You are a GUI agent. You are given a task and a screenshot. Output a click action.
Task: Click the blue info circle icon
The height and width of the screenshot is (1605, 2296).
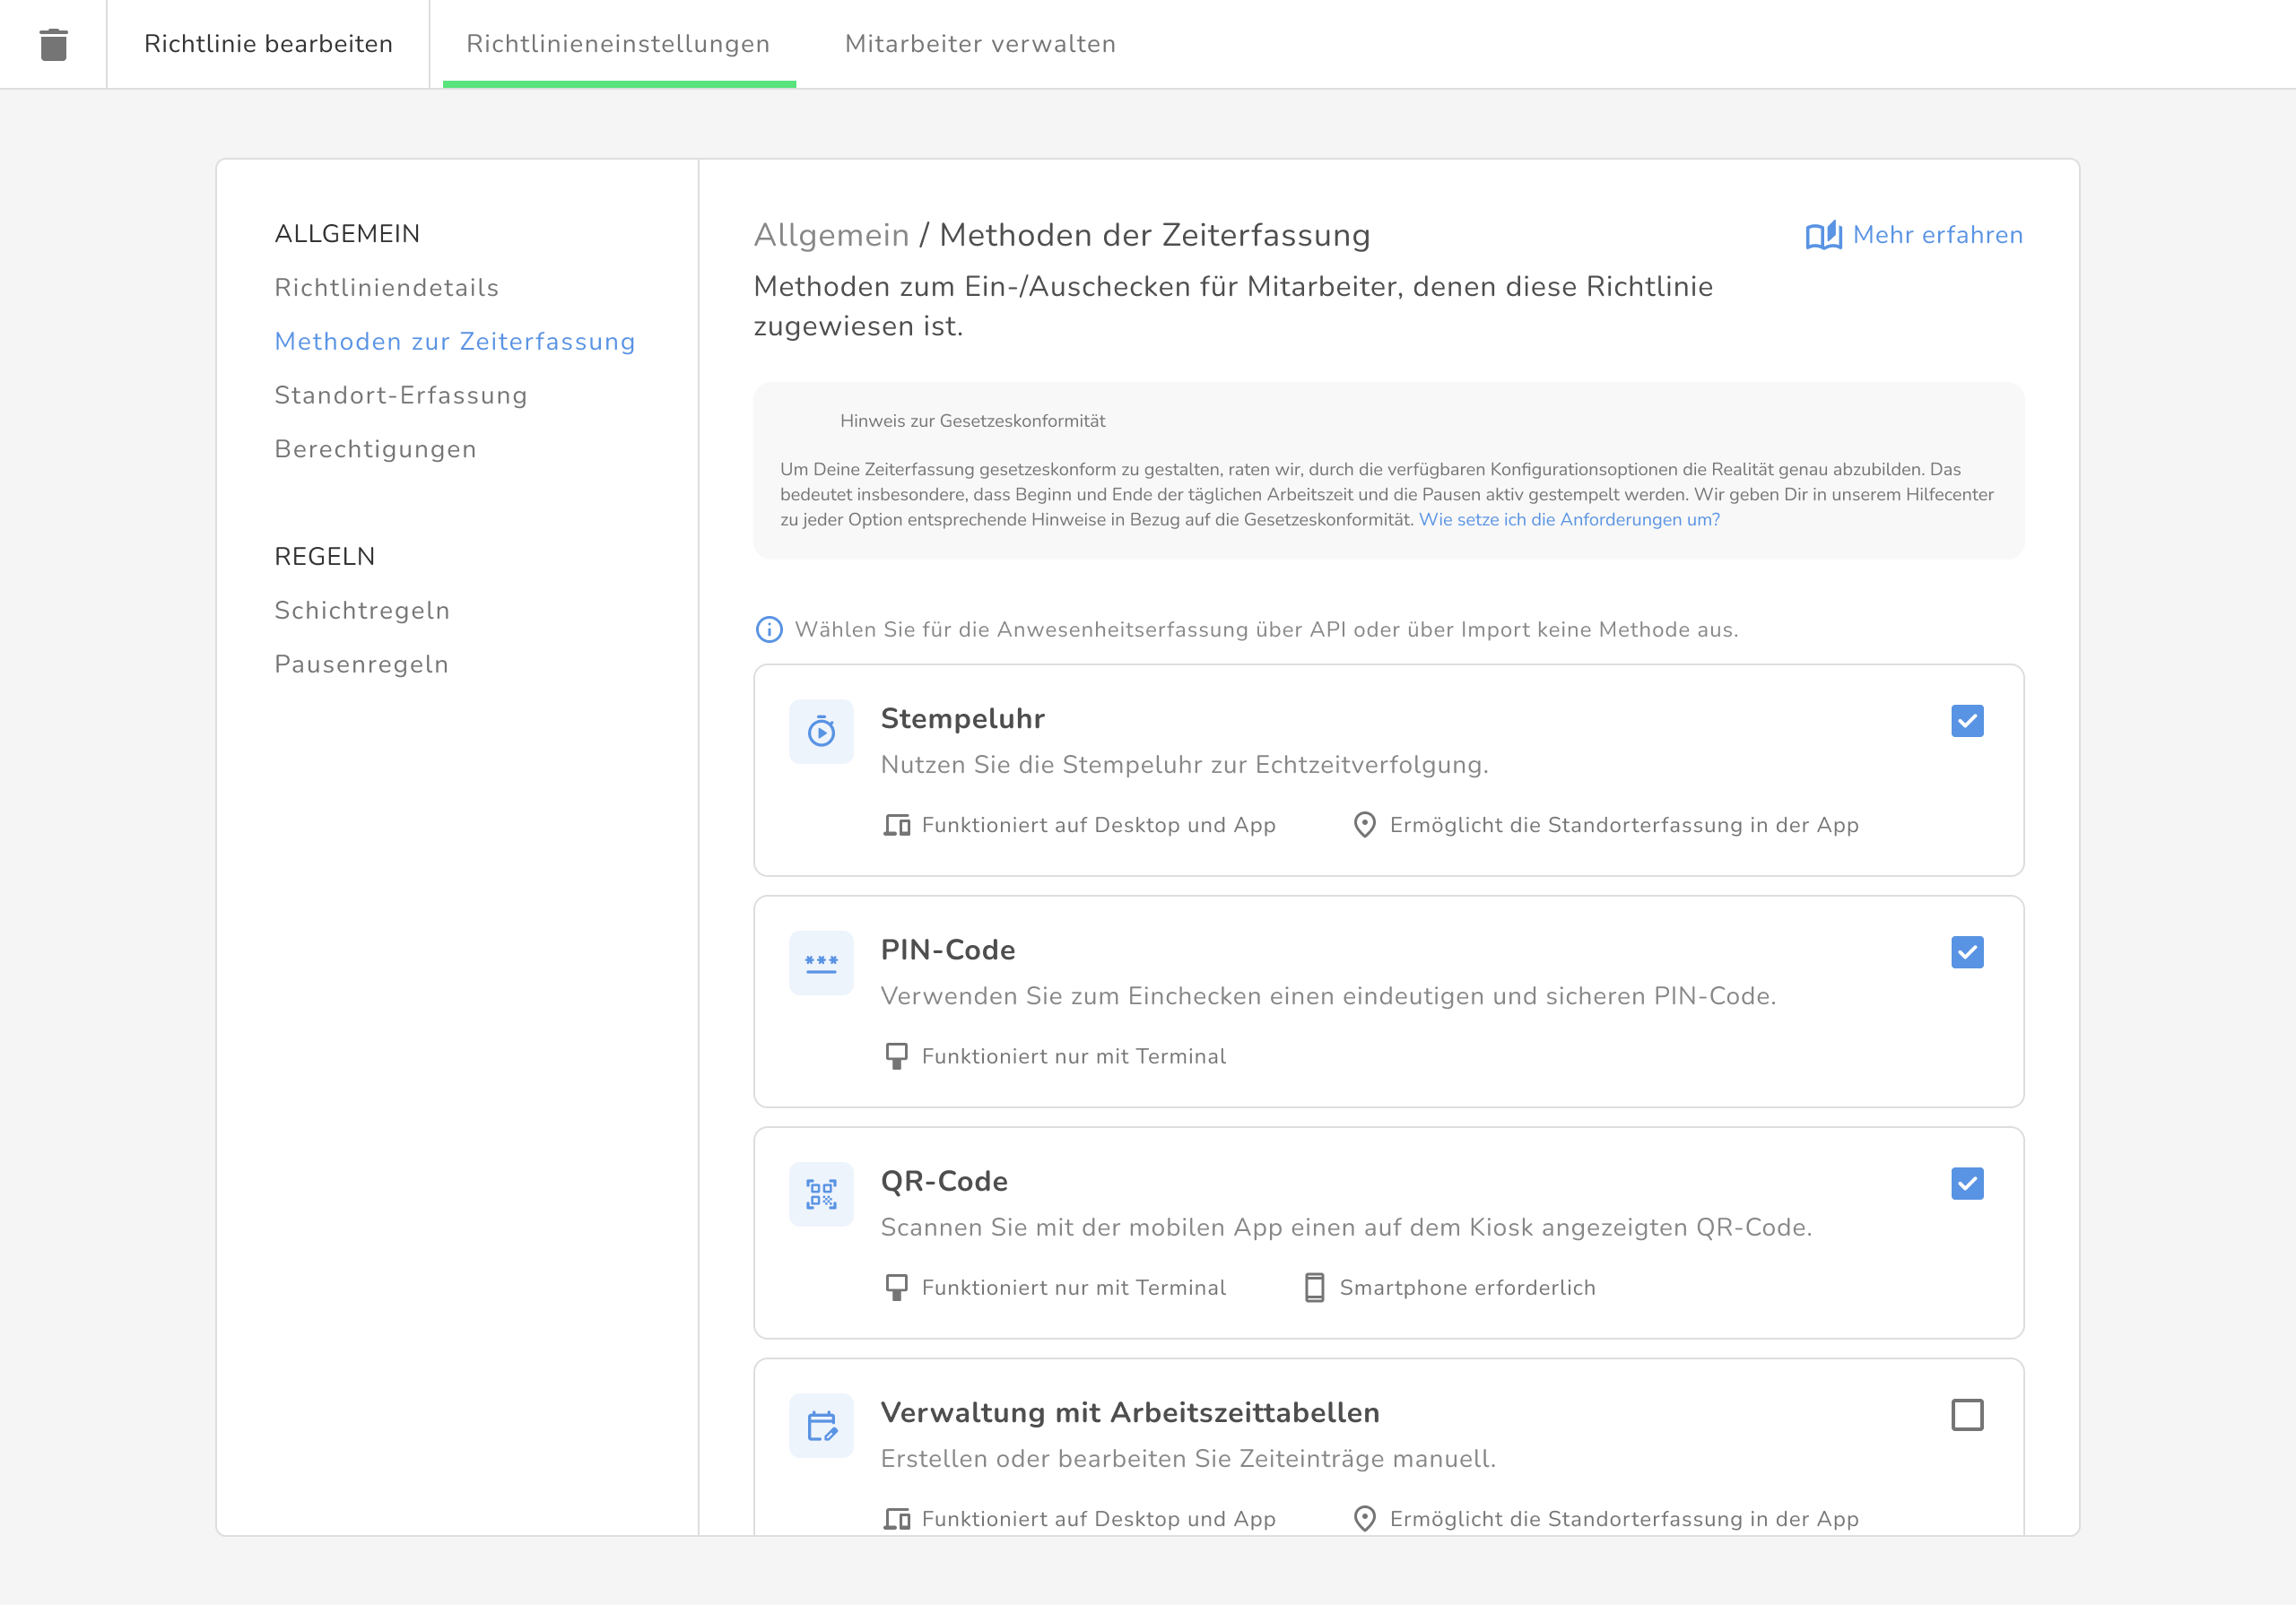pyautogui.click(x=768, y=630)
